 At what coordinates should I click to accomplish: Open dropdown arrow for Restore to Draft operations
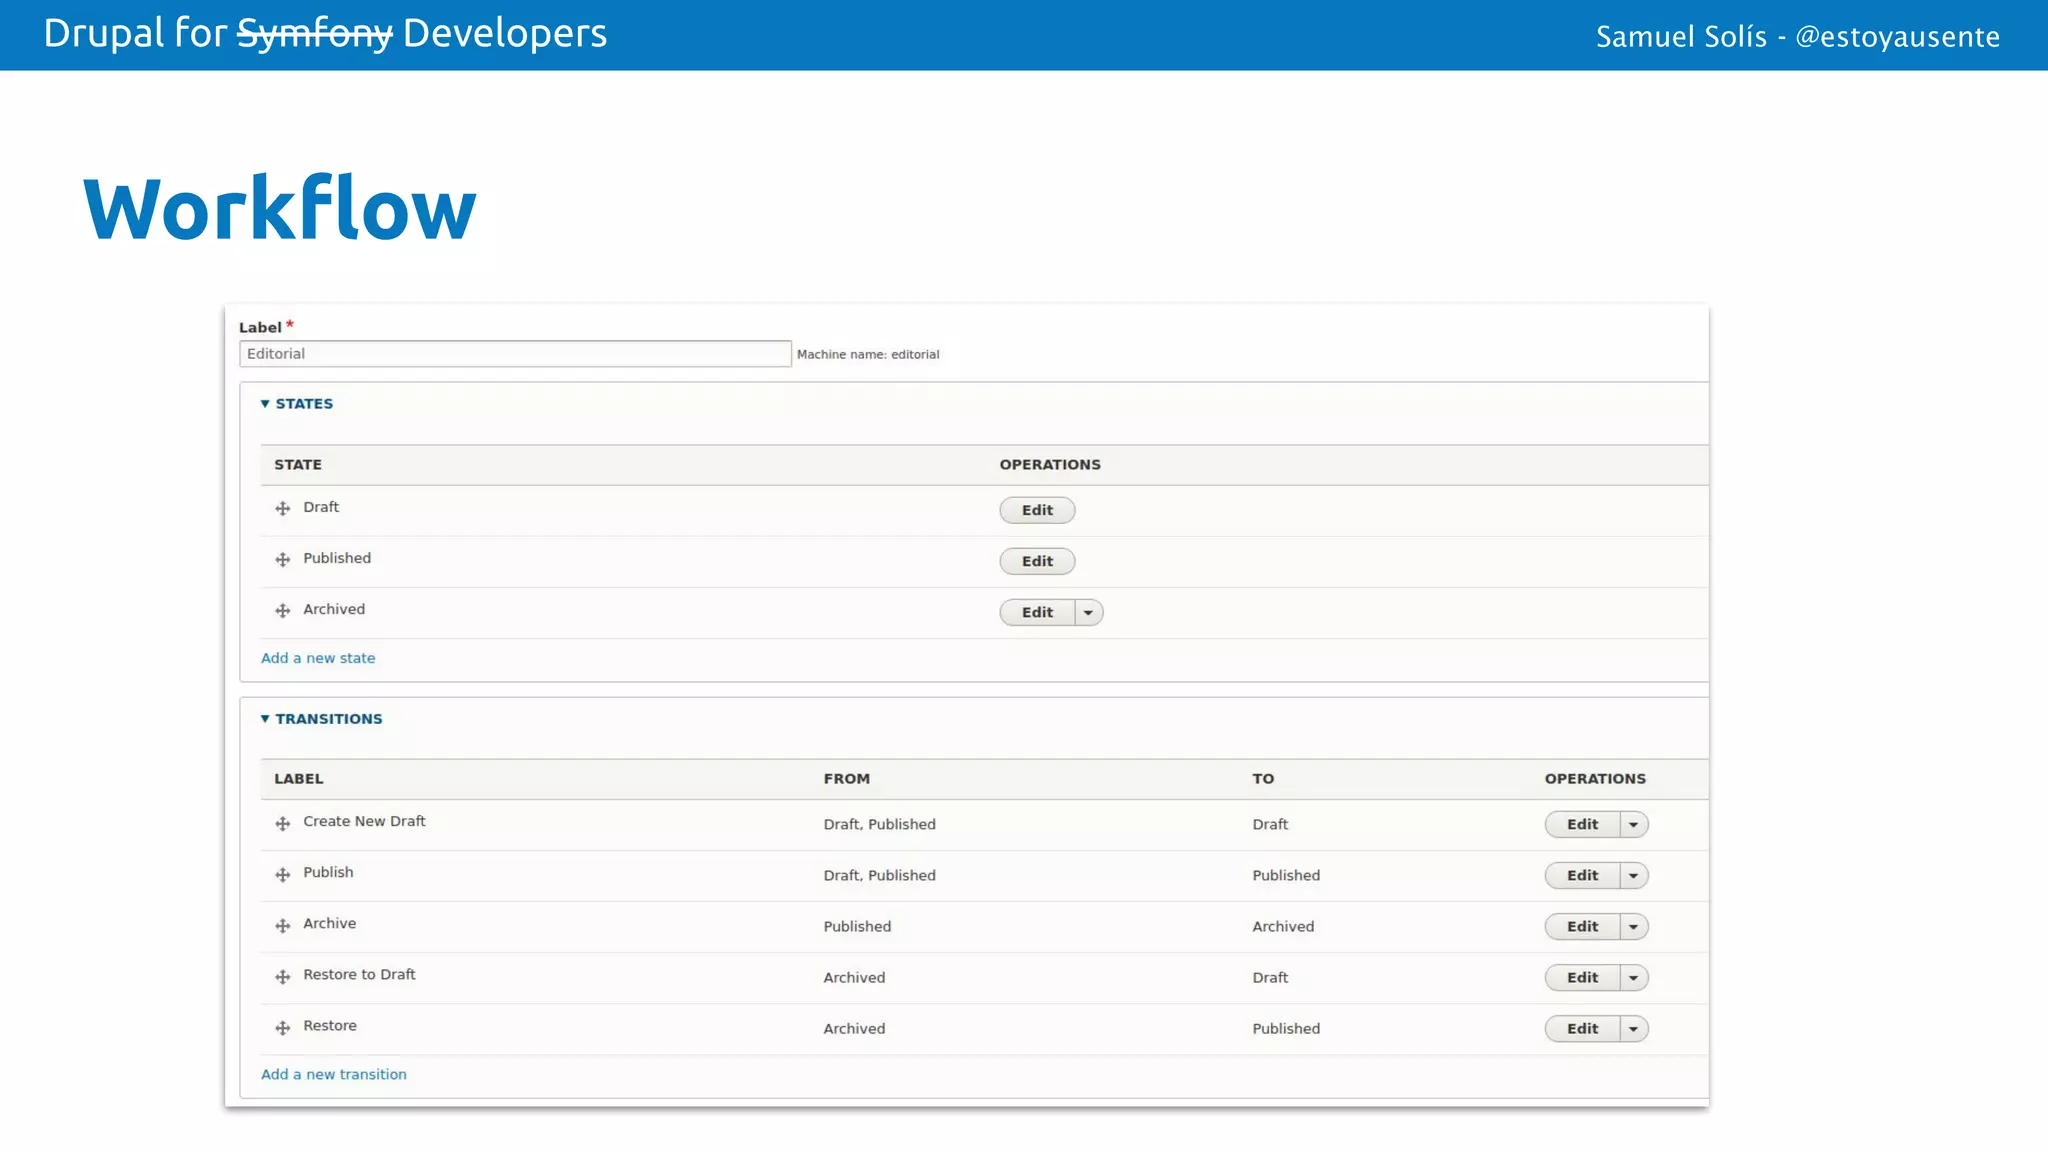1633,978
